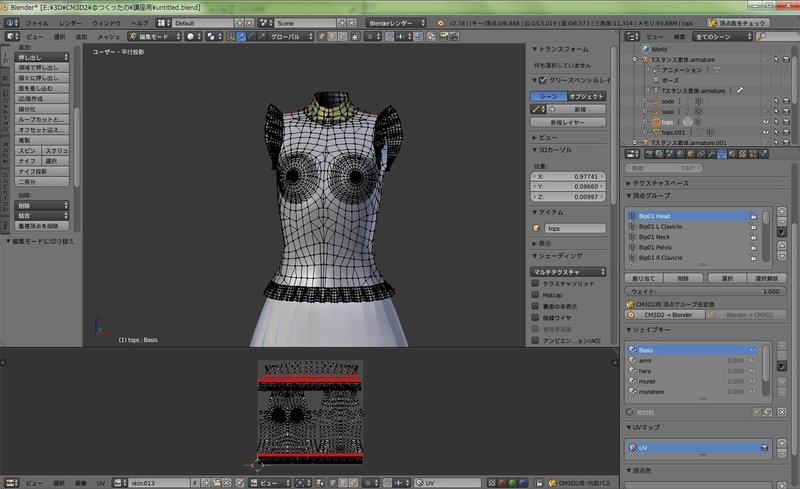800x489 pixels.
Task: Expand the ビュー panel in properties sidebar
Action: [544, 137]
